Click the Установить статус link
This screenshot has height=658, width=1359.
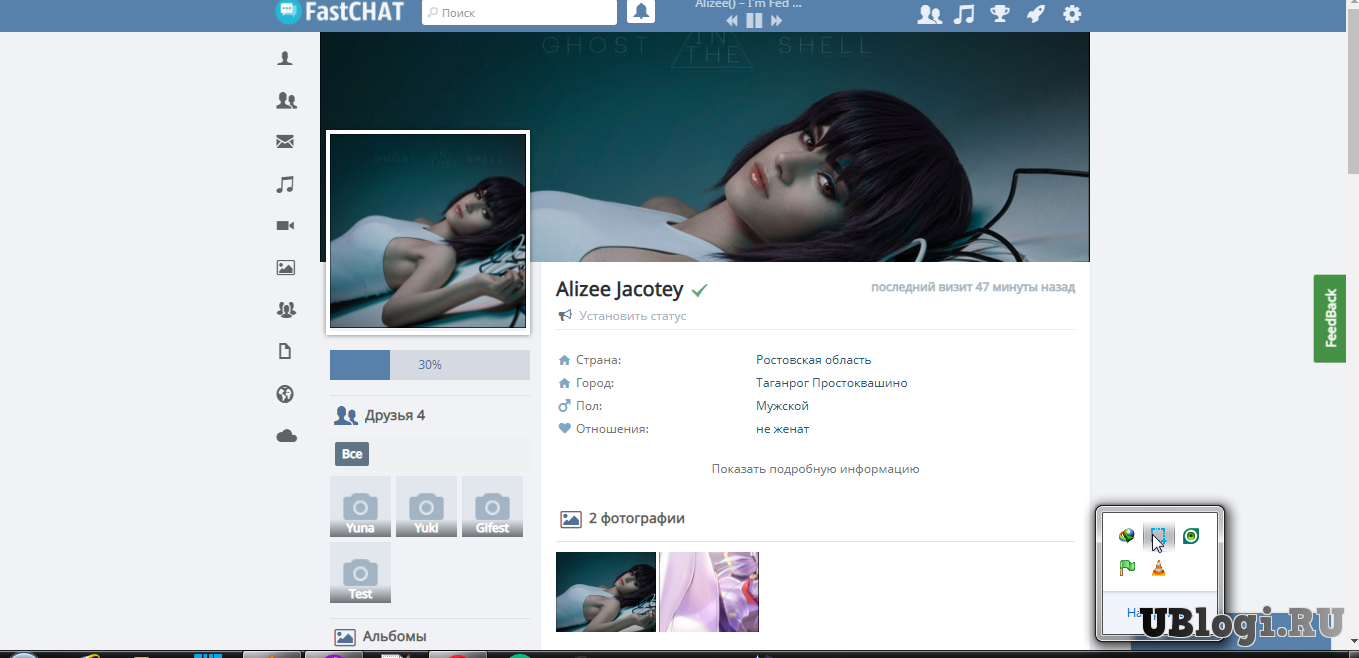[x=632, y=316]
